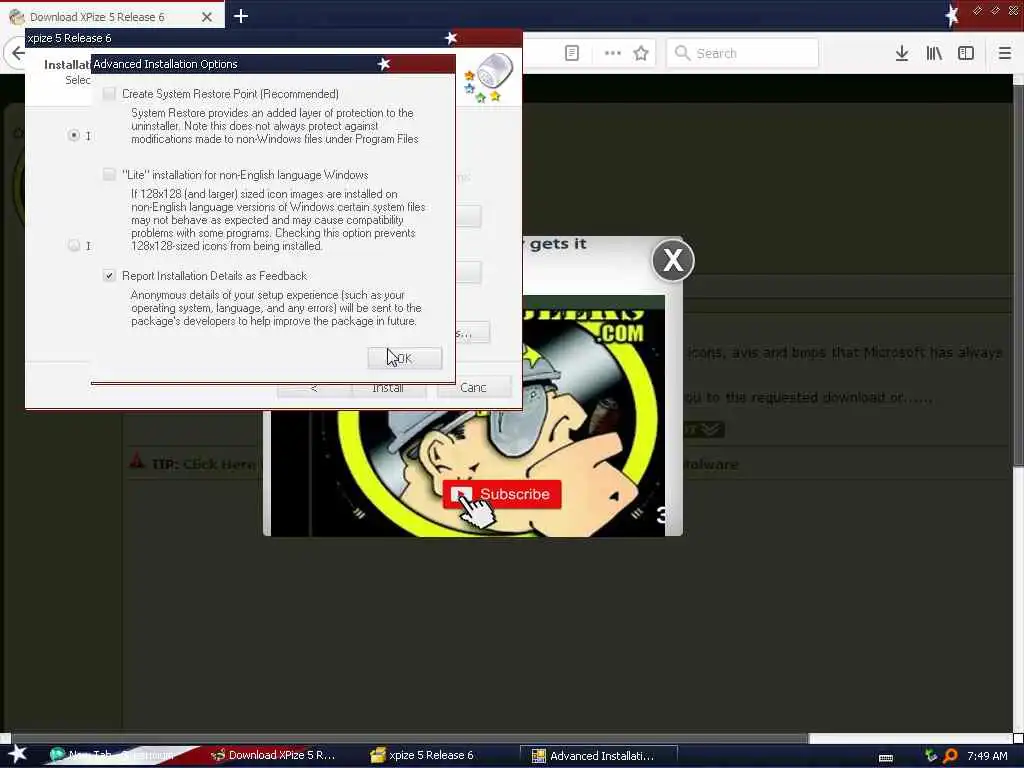Toggle the sidebar icon in Firefox toolbar
Screen dimensions: 1024x768
click(x=966, y=53)
